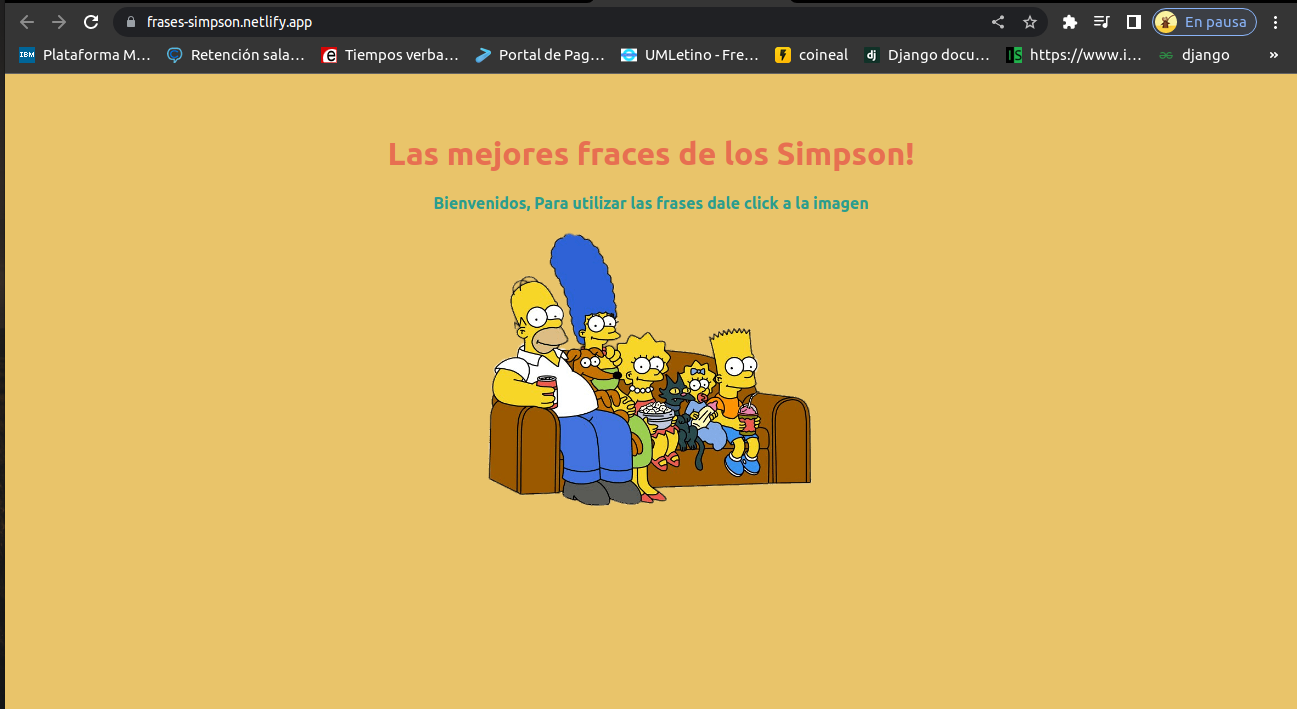Go back to the previous page
The width and height of the screenshot is (1297, 709).
pos(27,22)
